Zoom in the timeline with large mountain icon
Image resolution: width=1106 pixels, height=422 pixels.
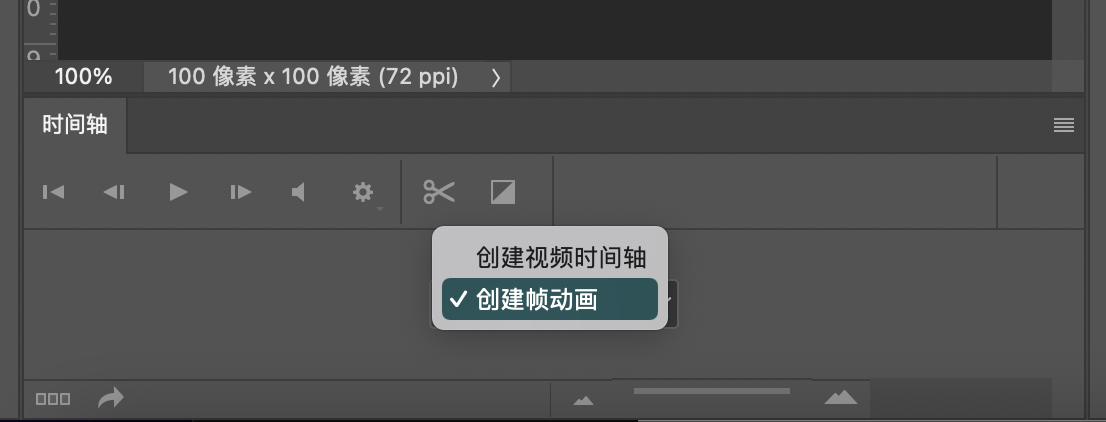[x=841, y=397]
